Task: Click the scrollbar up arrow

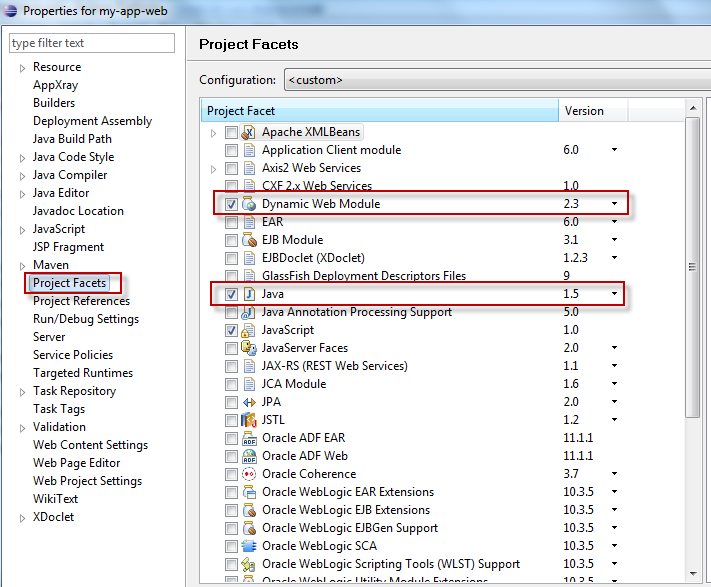Action: (x=692, y=108)
